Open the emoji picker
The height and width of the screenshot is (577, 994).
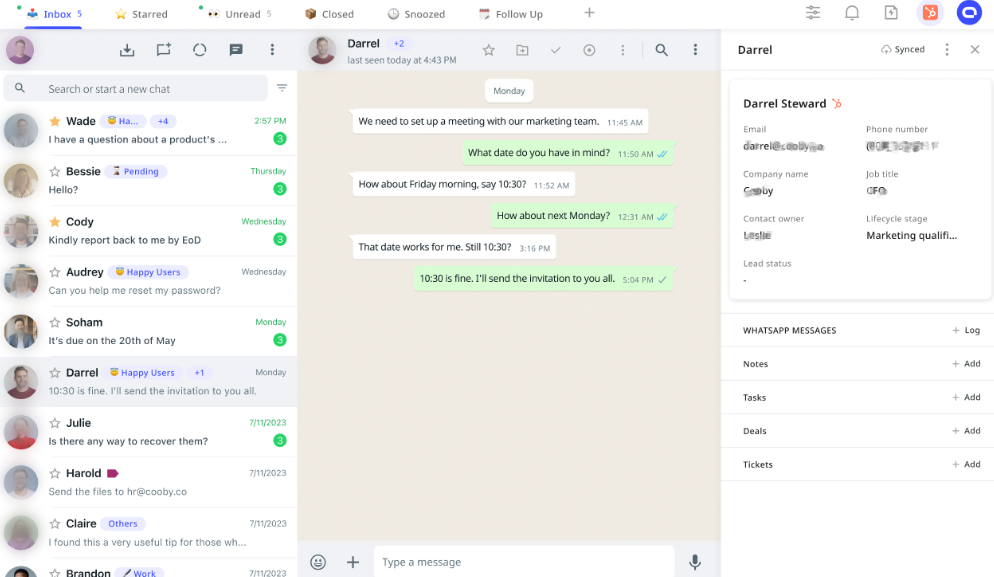tap(318, 562)
